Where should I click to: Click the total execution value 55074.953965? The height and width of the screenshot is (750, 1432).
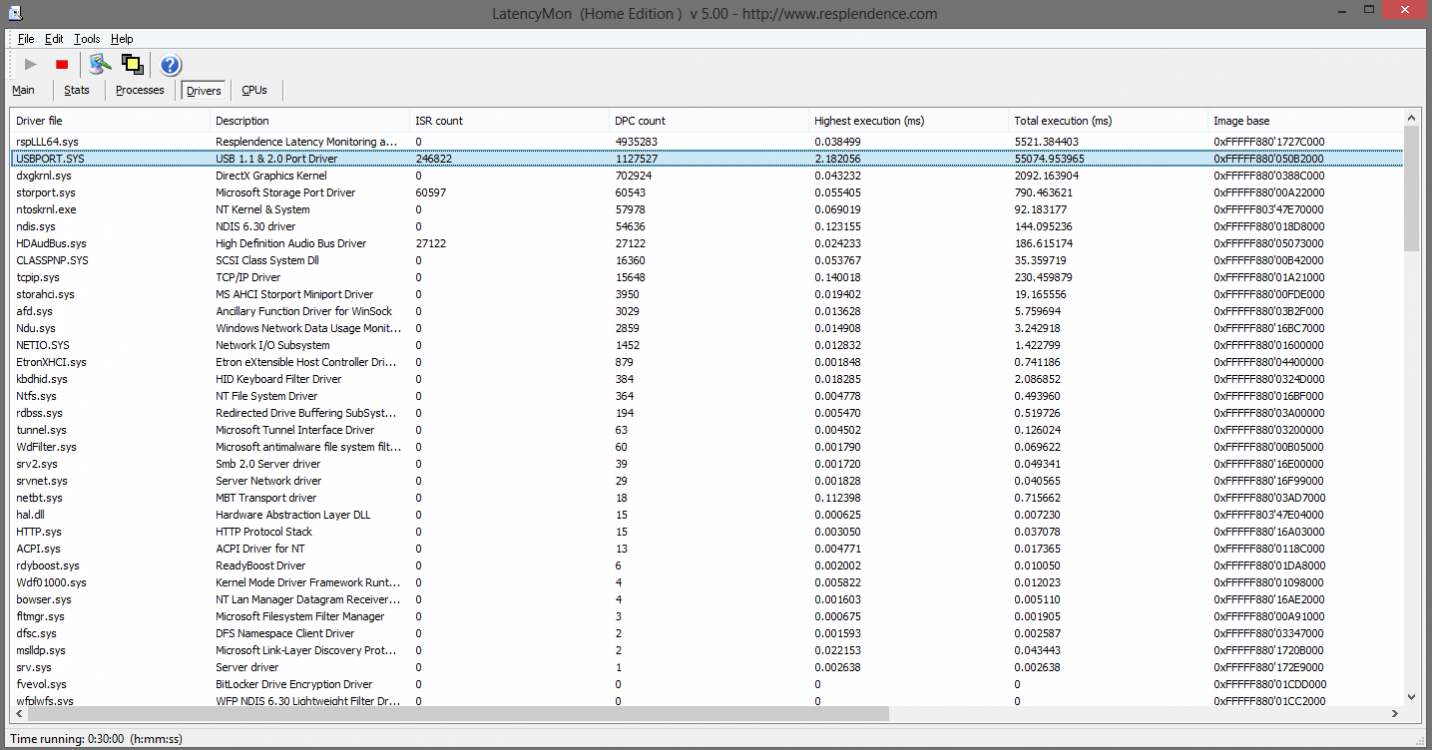(1049, 159)
